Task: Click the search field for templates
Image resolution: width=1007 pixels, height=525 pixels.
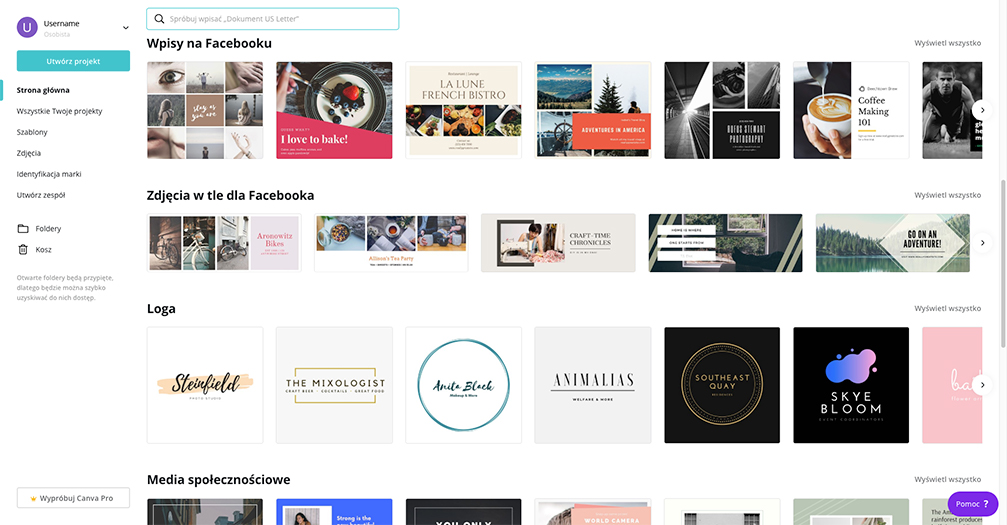Action: pyautogui.click(x=272, y=19)
